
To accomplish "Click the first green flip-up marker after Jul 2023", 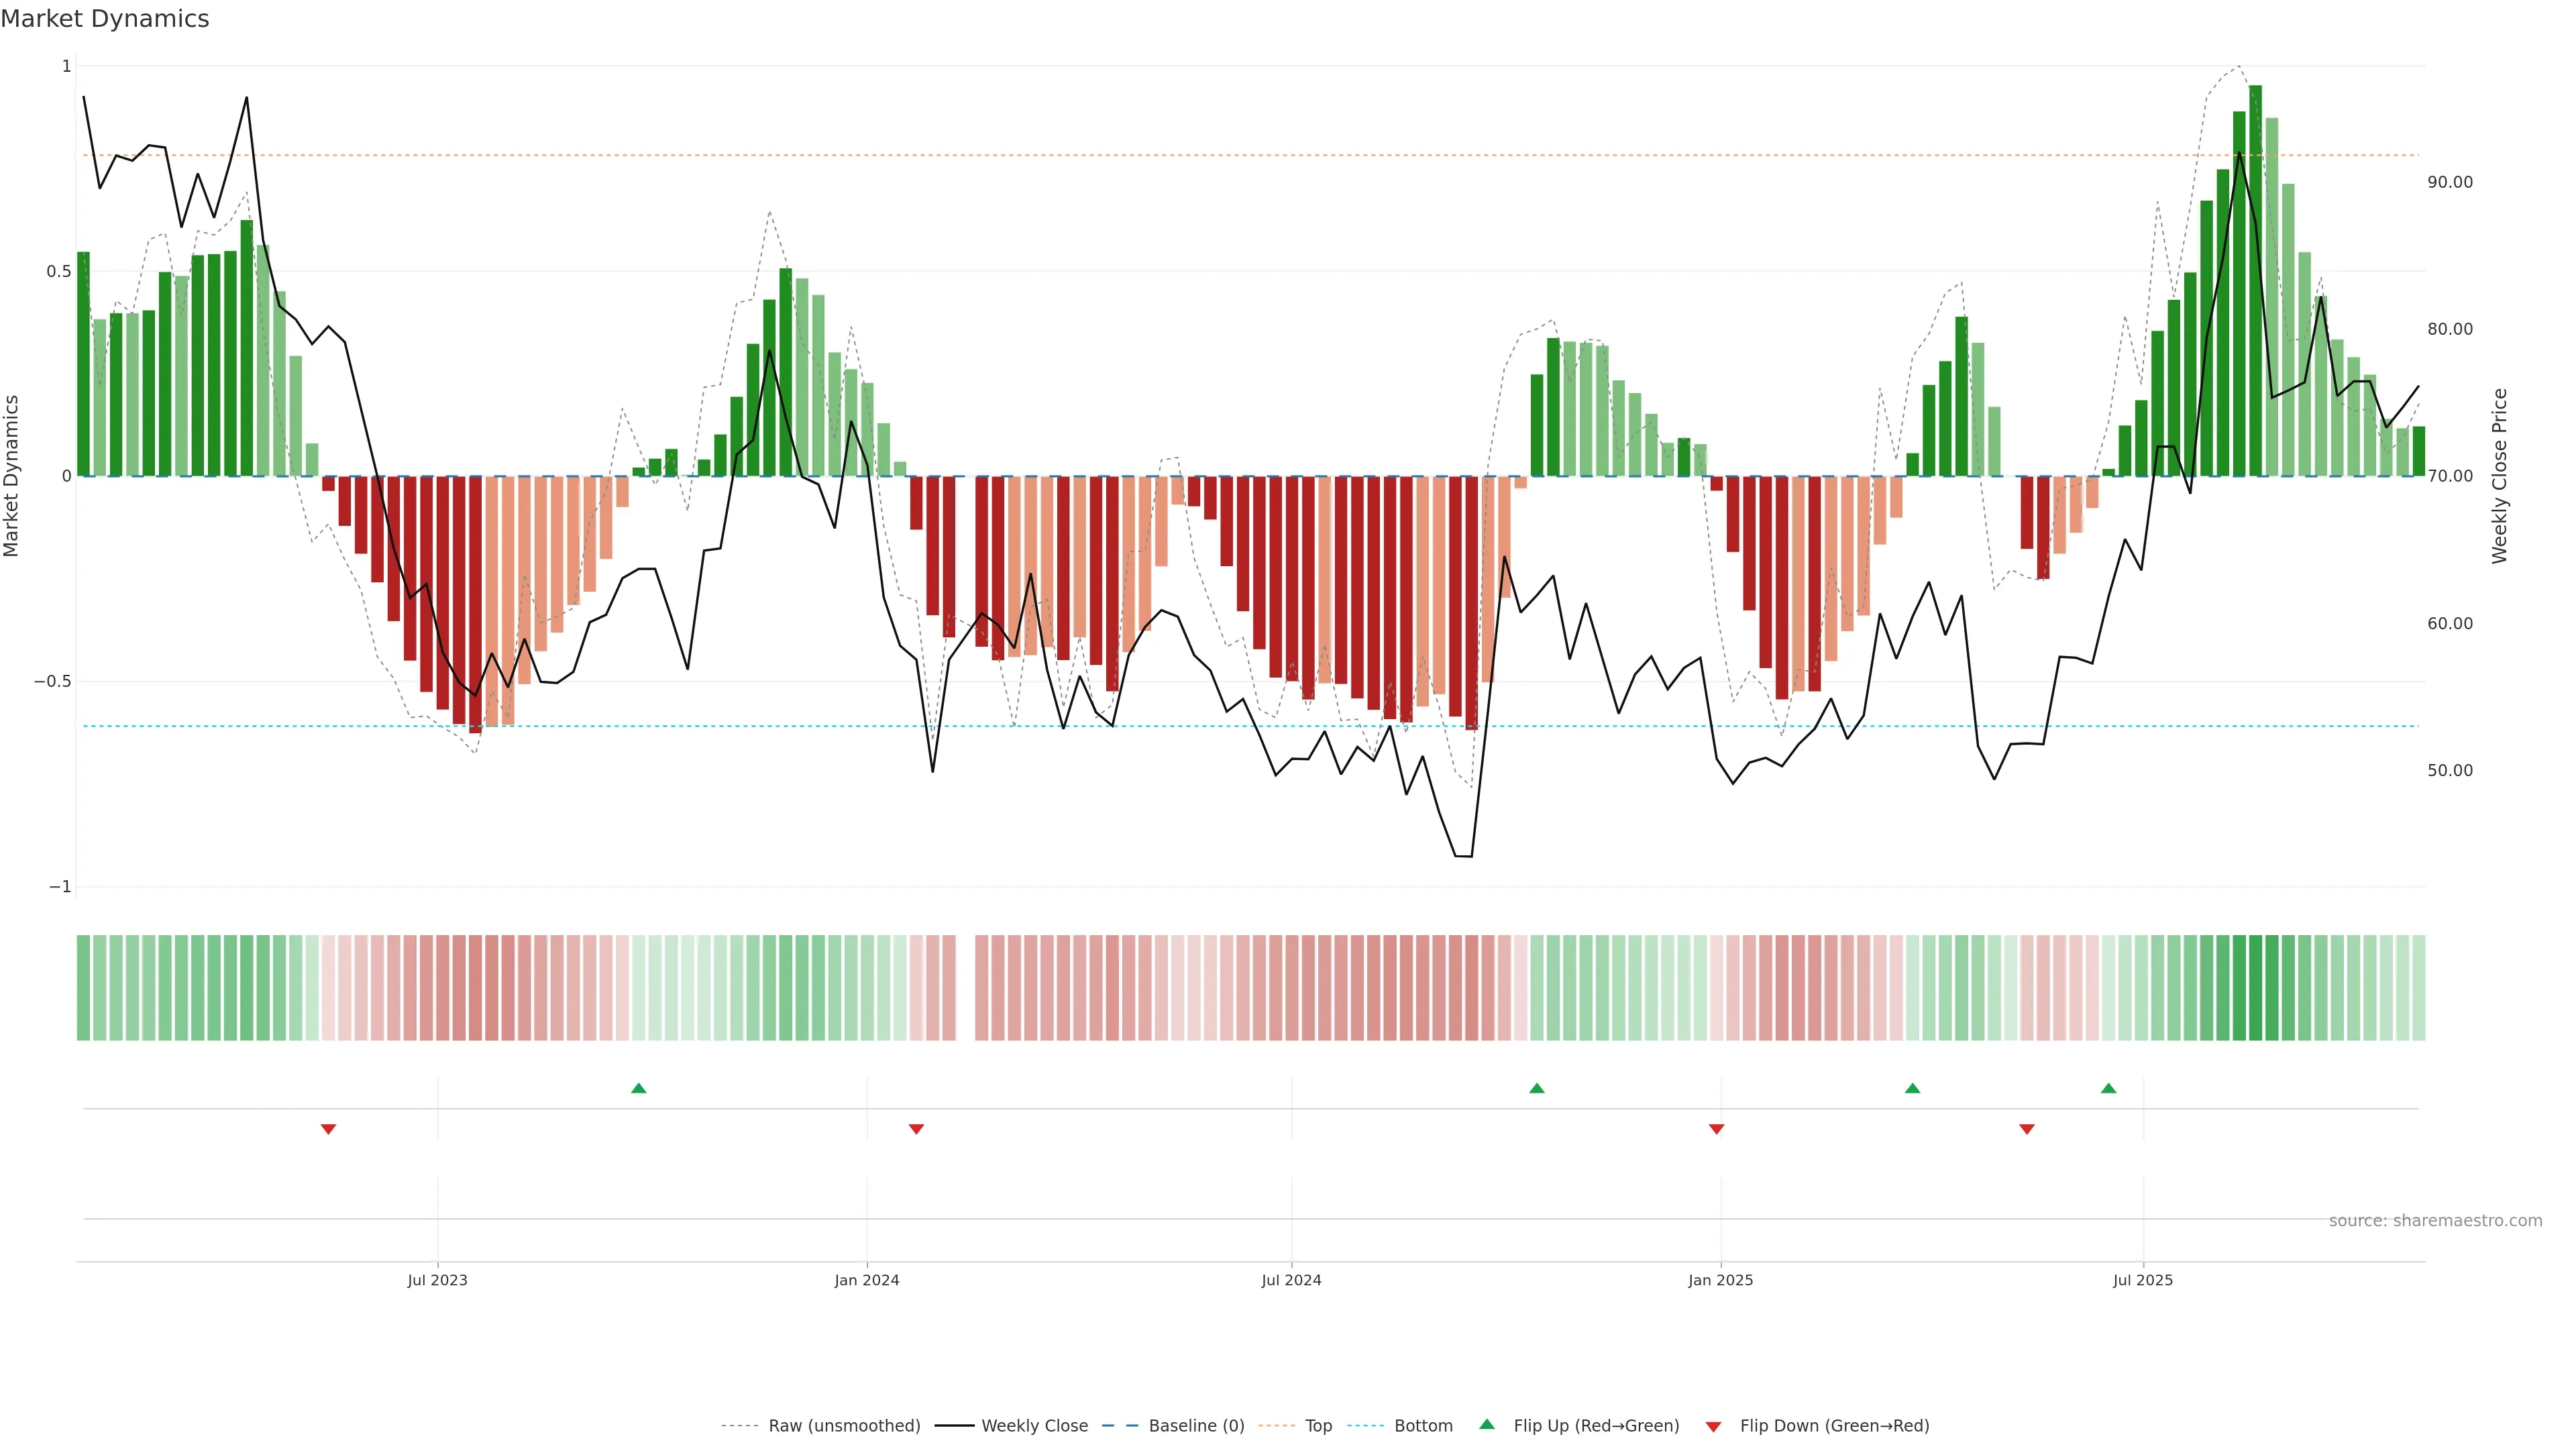I will (x=639, y=1088).
